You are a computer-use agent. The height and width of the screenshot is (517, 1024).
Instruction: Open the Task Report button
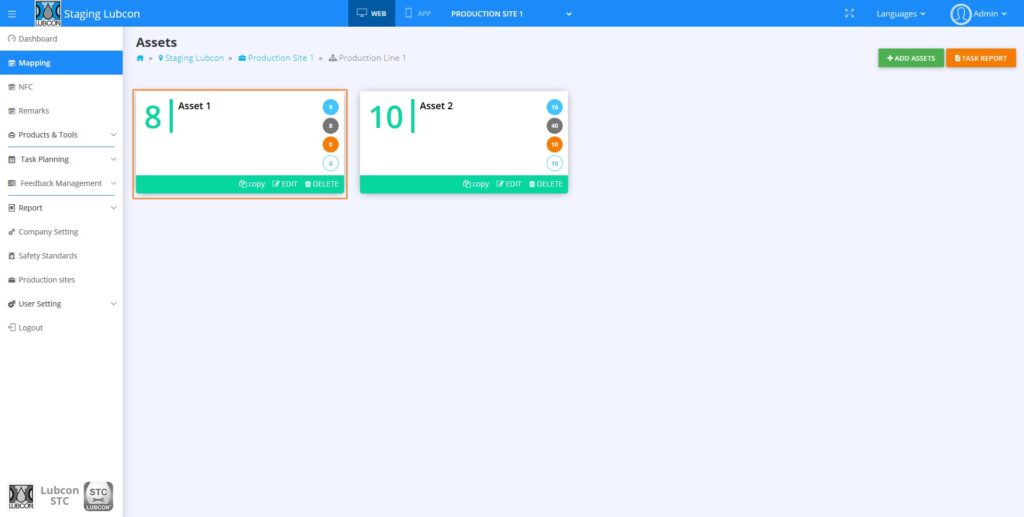pos(981,58)
